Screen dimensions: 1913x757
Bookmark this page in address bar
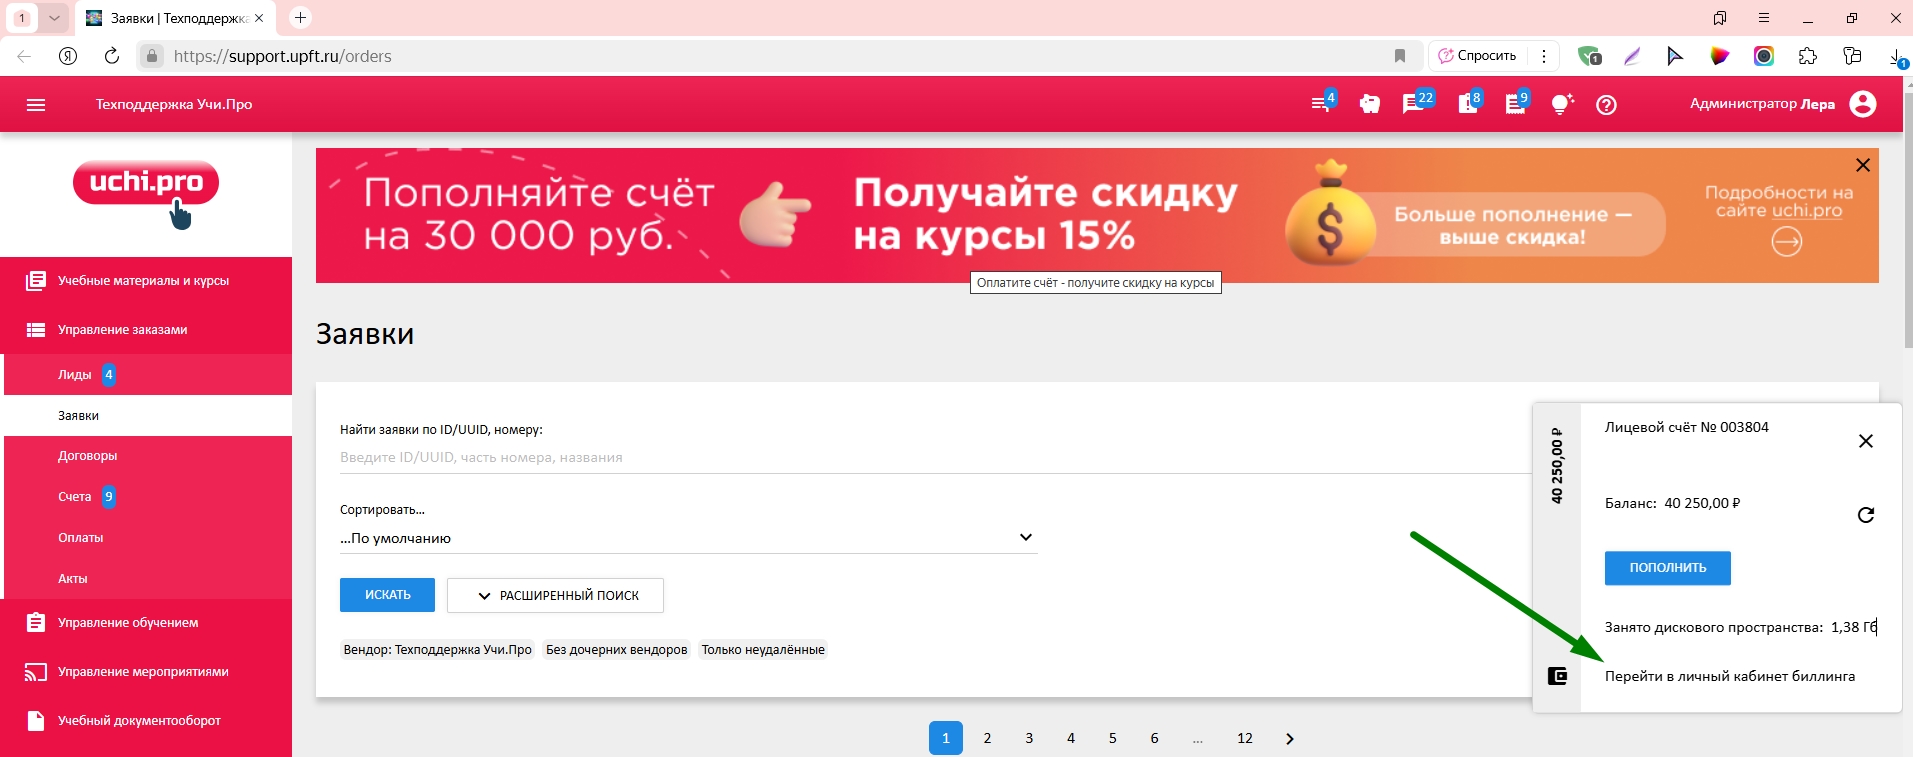[x=1400, y=56]
